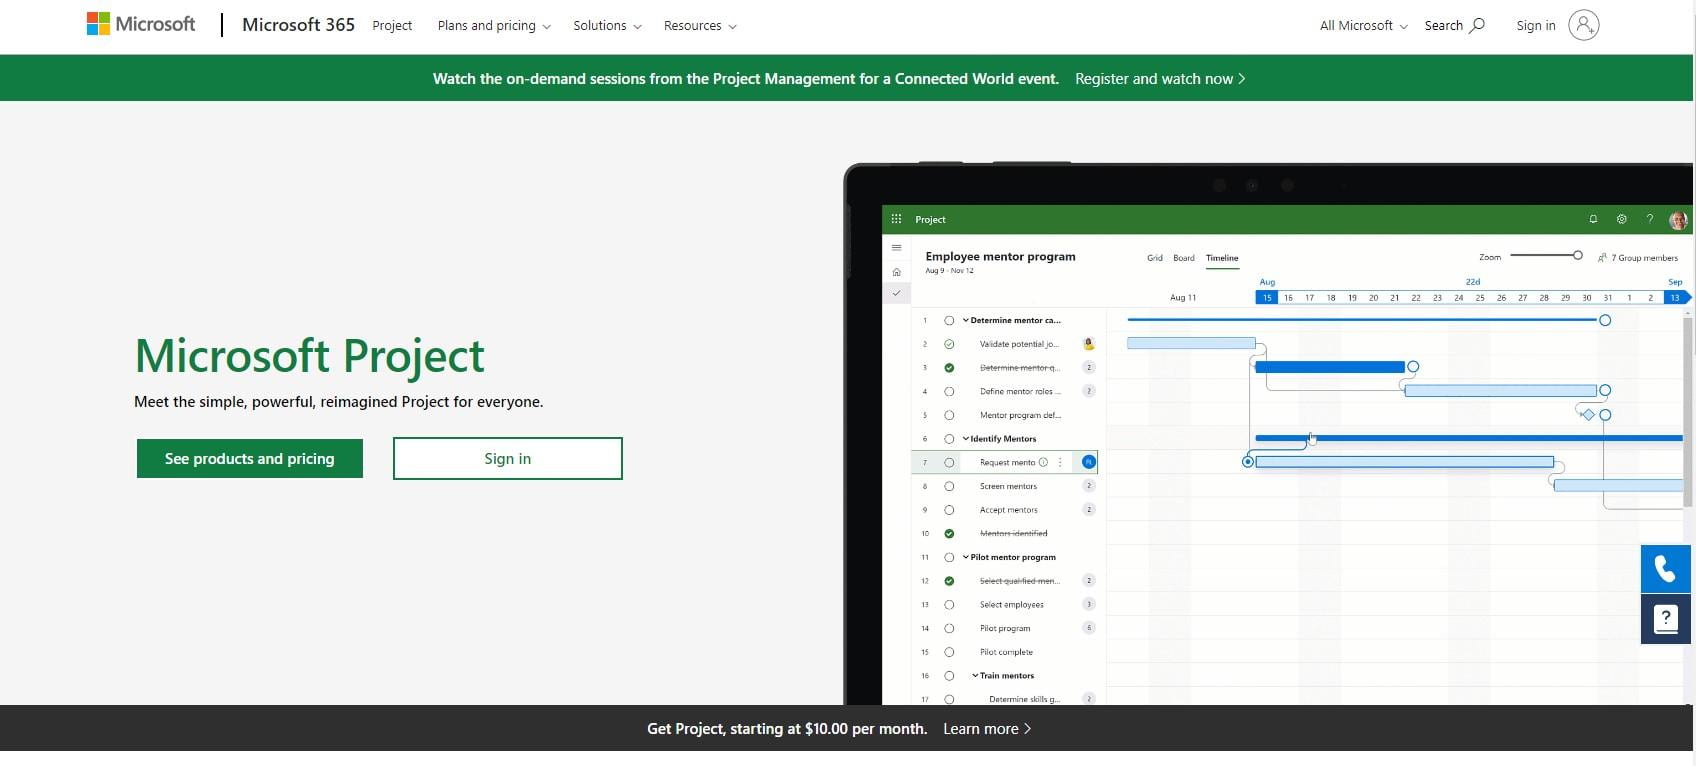
Task: Click the assignee avatar on Validate potential jo row
Action: (x=1089, y=344)
